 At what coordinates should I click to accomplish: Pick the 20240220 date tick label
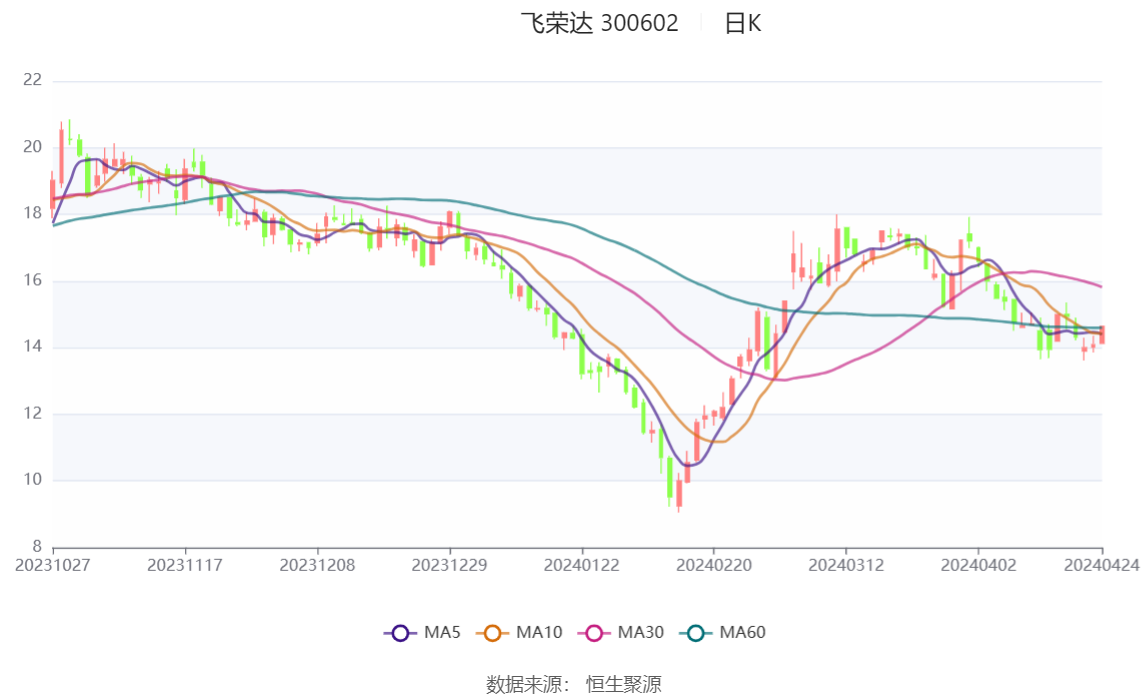pyautogui.click(x=713, y=565)
